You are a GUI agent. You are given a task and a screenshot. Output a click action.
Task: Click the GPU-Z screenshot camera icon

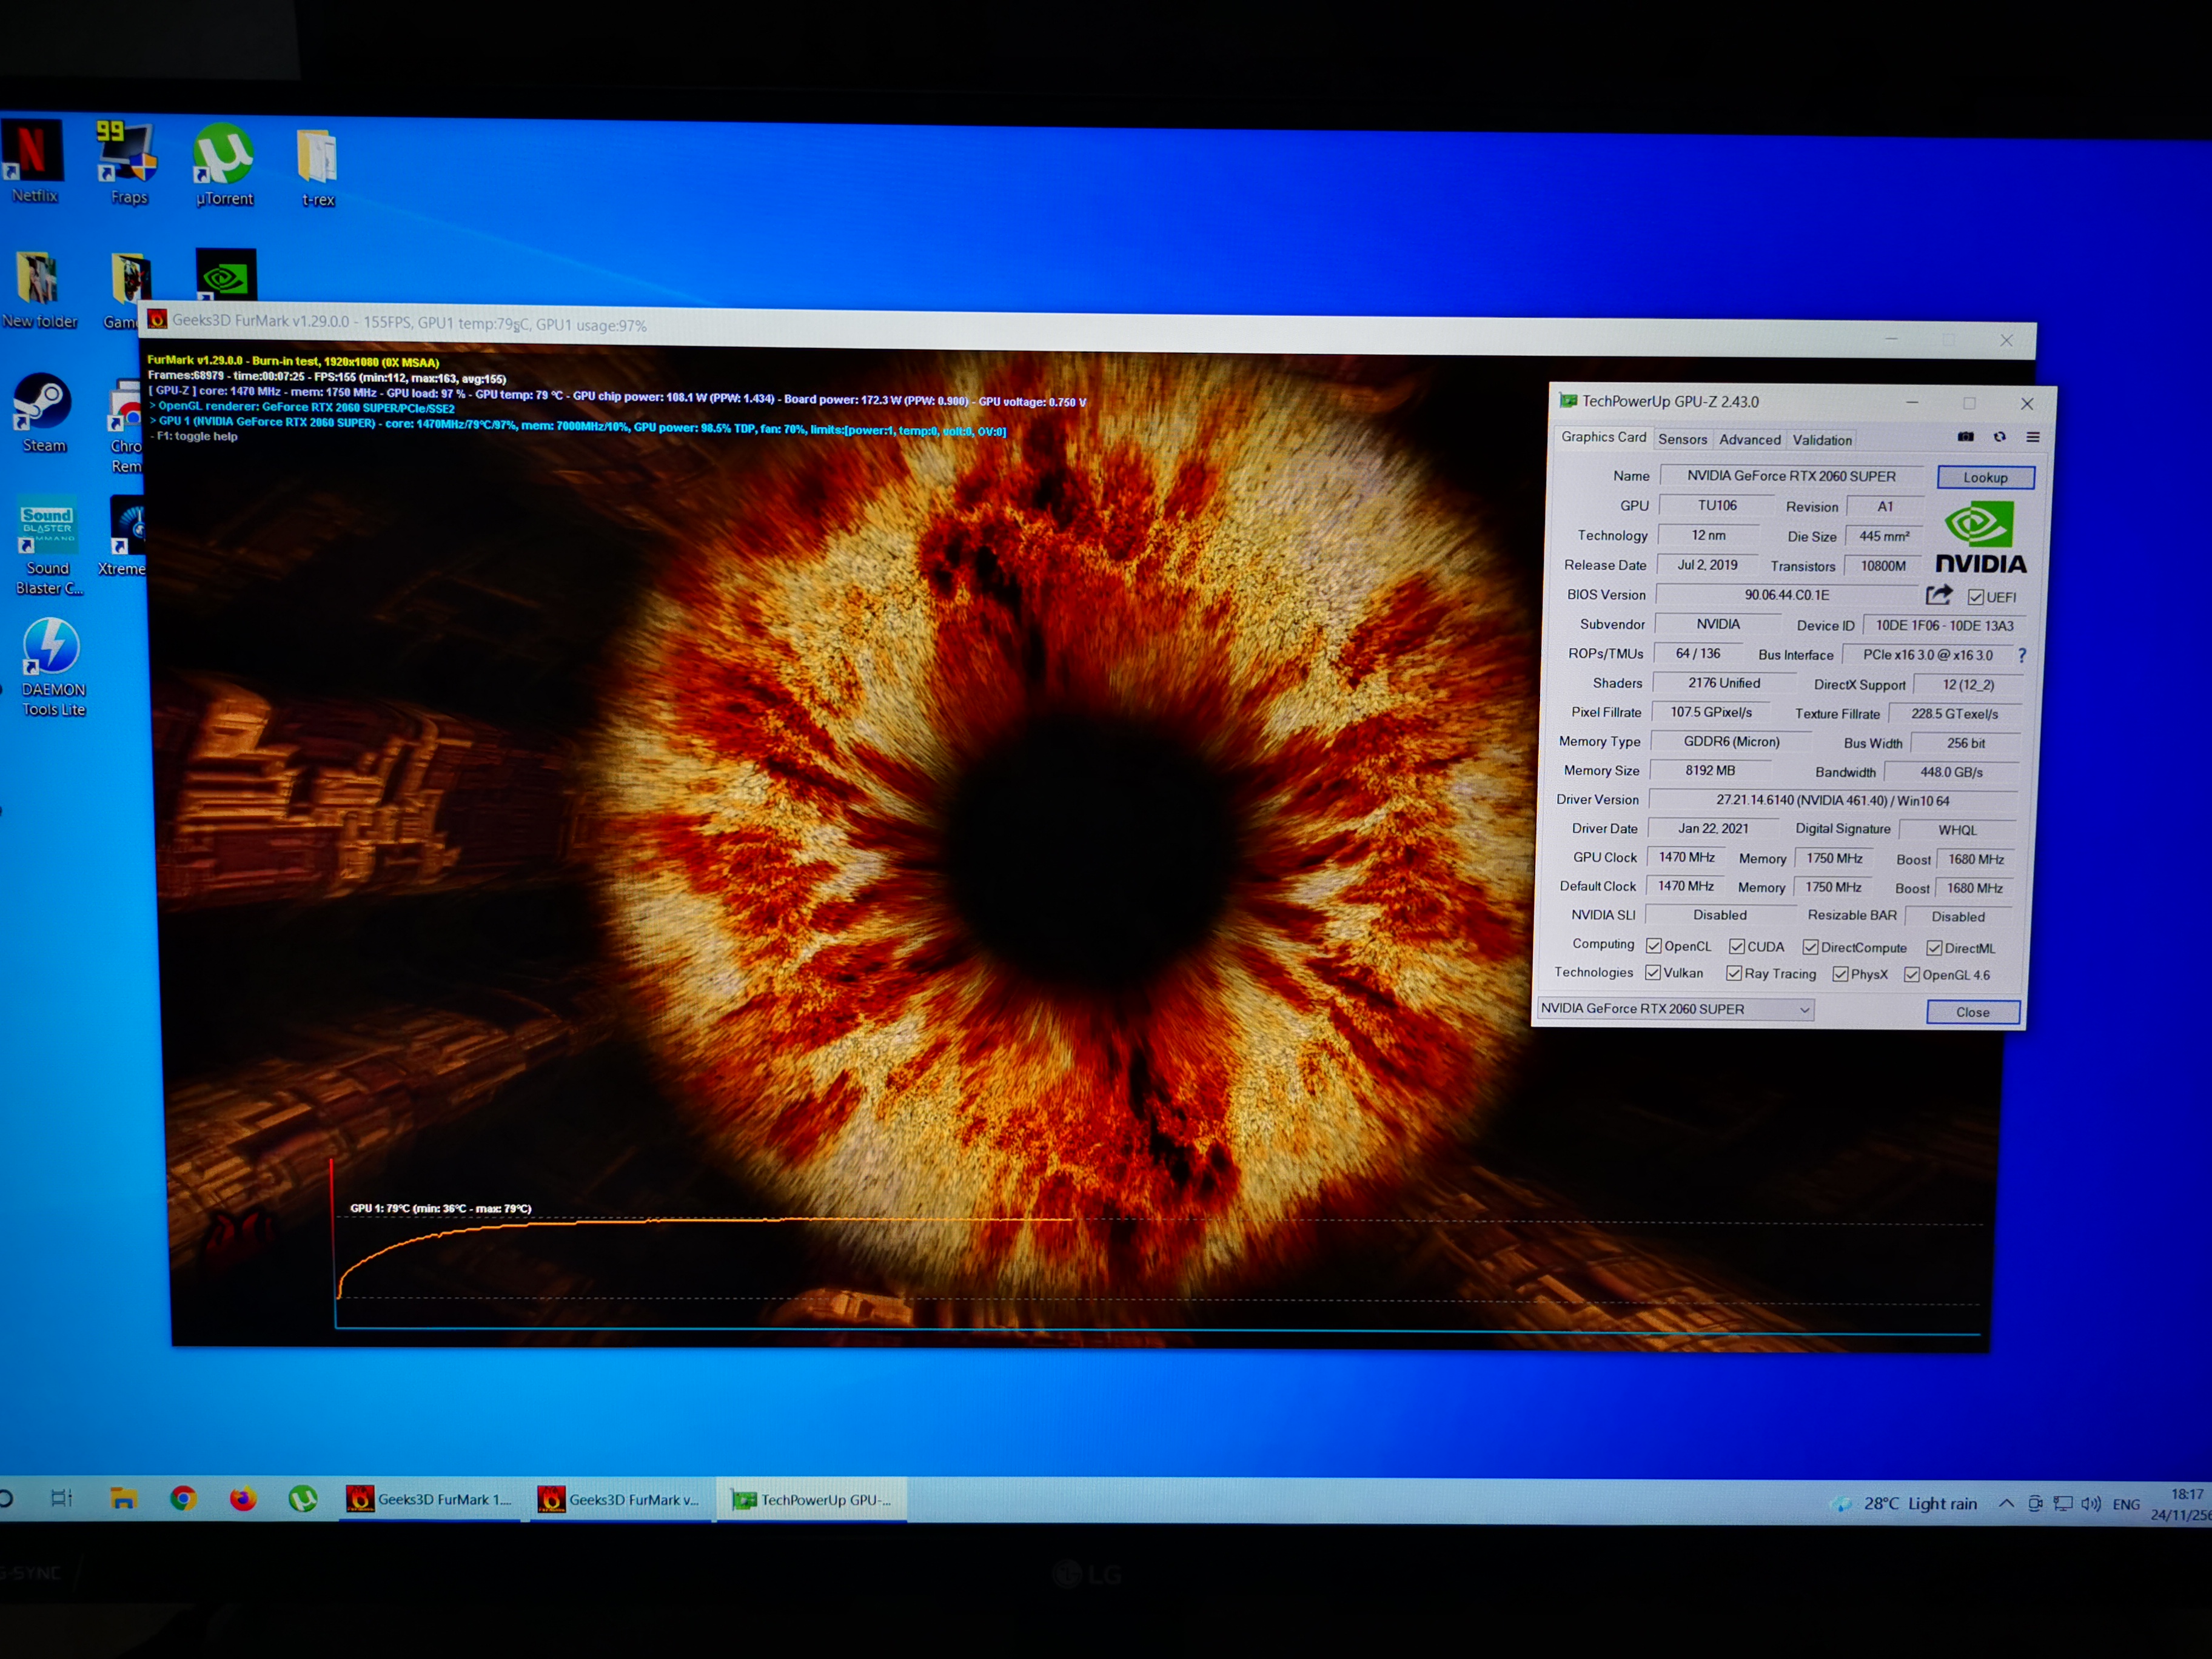[x=1965, y=437]
